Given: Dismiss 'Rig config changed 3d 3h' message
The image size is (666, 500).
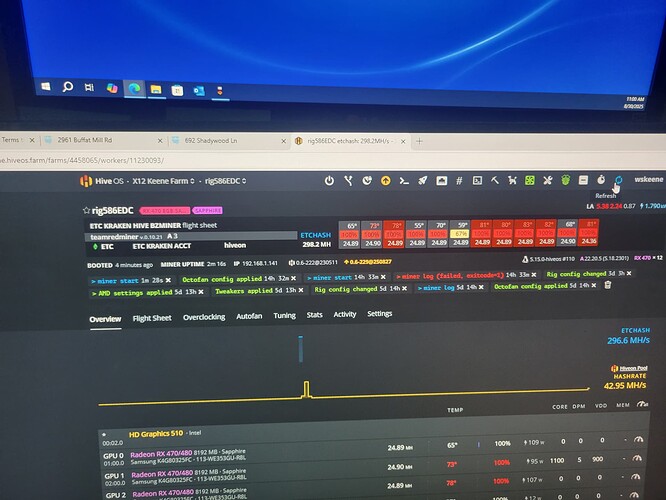Looking at the screenshot, I should coord(629,273).
